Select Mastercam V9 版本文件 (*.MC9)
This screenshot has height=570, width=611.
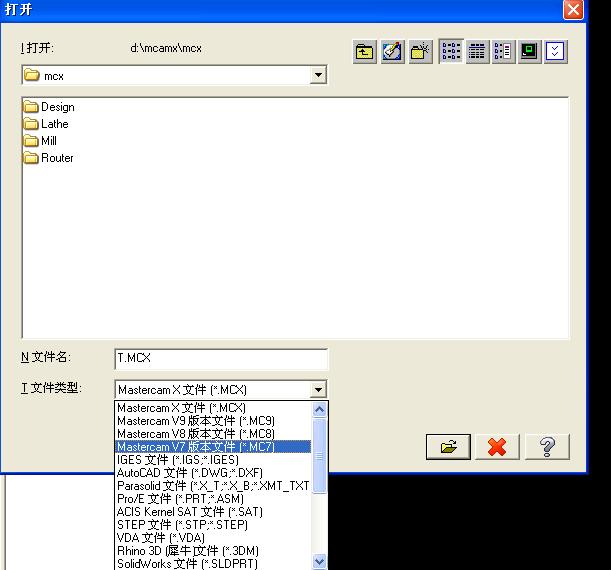tap(213, 421)
